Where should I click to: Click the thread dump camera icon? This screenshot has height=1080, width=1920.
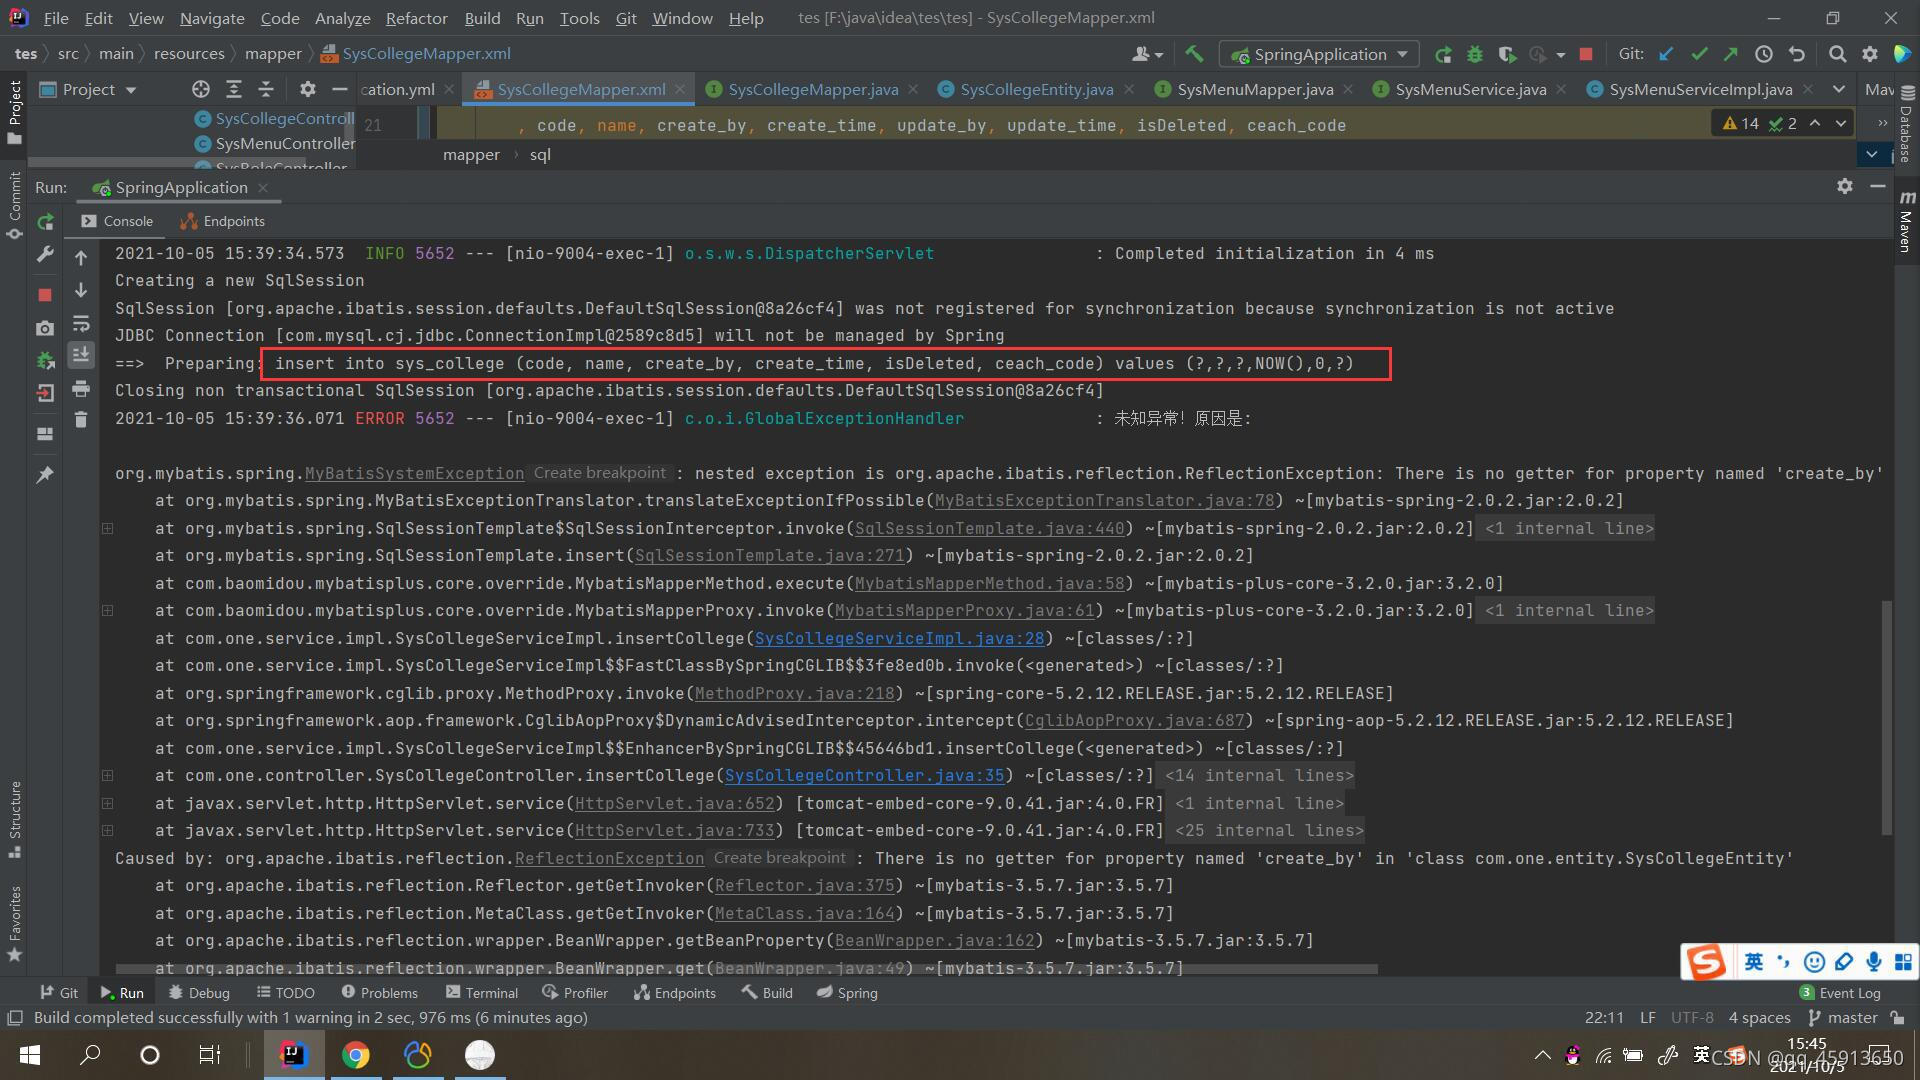pos(45,328)
